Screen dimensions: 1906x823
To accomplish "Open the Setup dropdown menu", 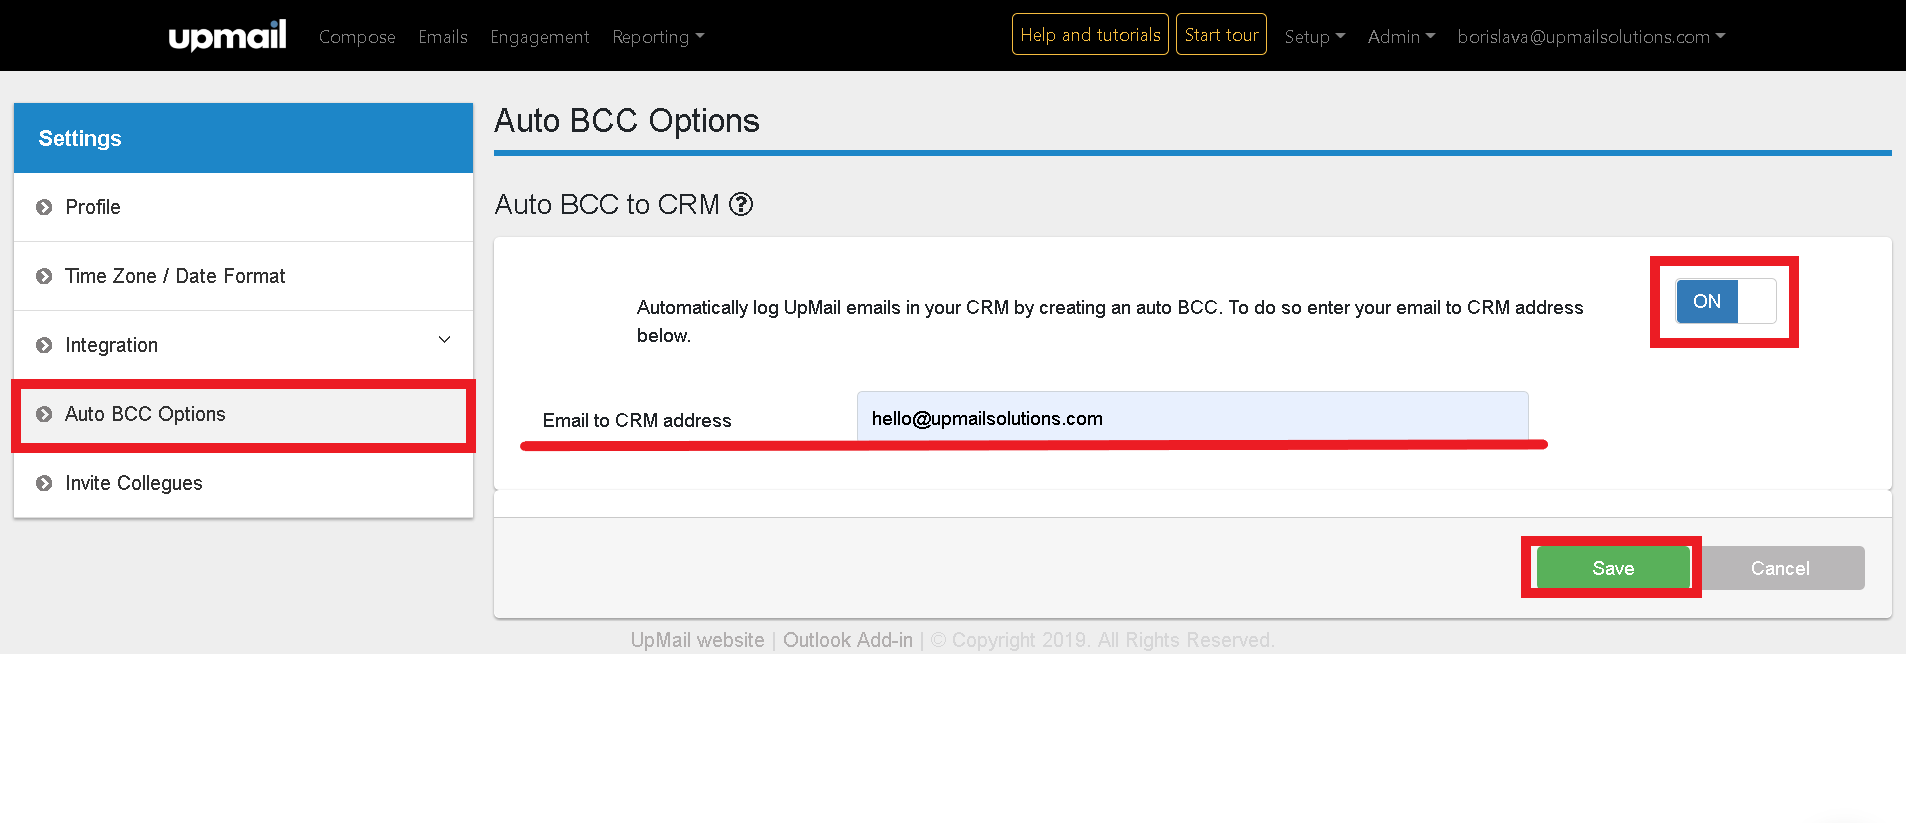I will tap(1314, 37).
